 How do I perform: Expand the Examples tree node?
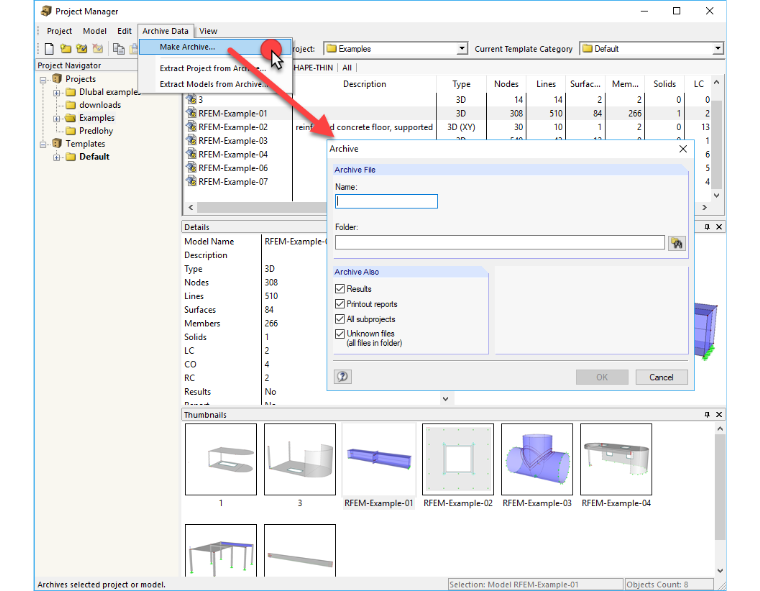57,118
